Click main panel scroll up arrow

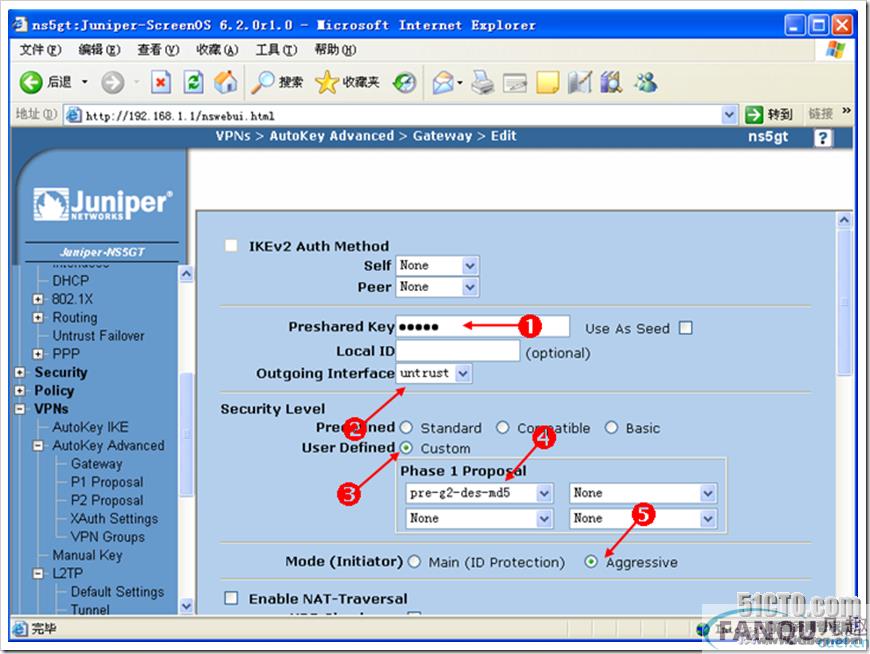click(x=844, y=220)
